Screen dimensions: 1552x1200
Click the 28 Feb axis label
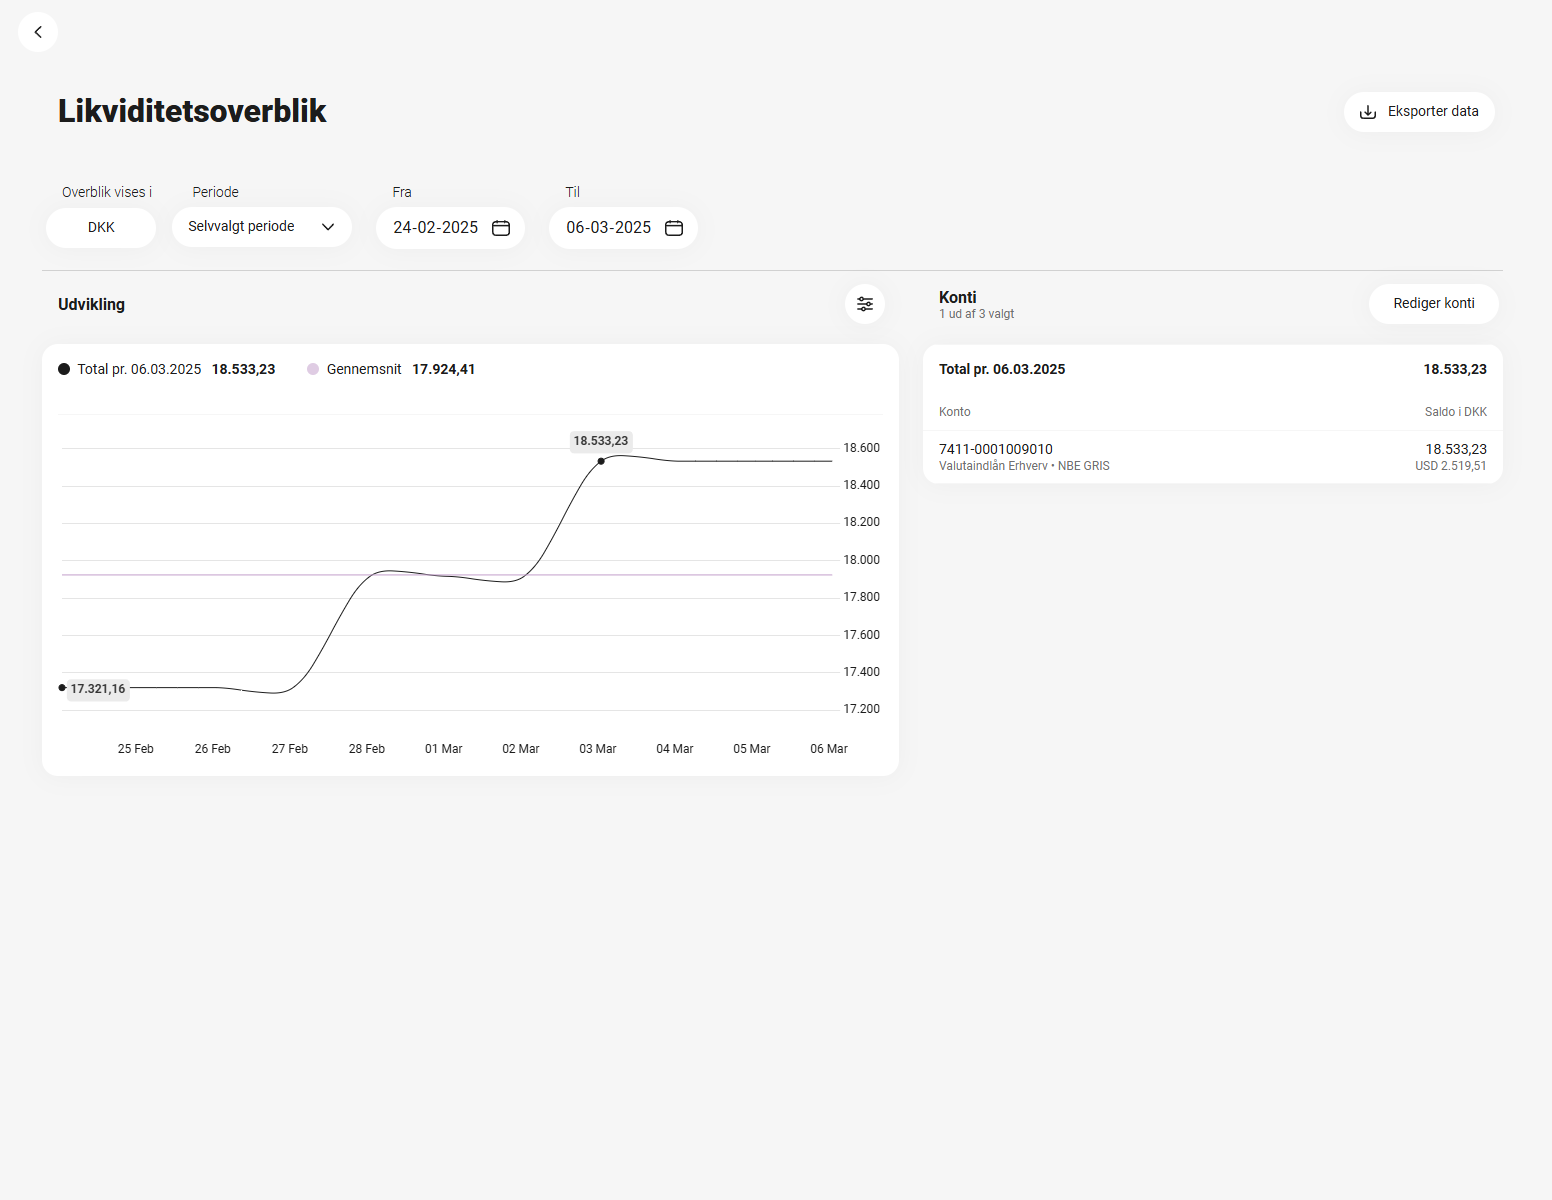point(367,749)
